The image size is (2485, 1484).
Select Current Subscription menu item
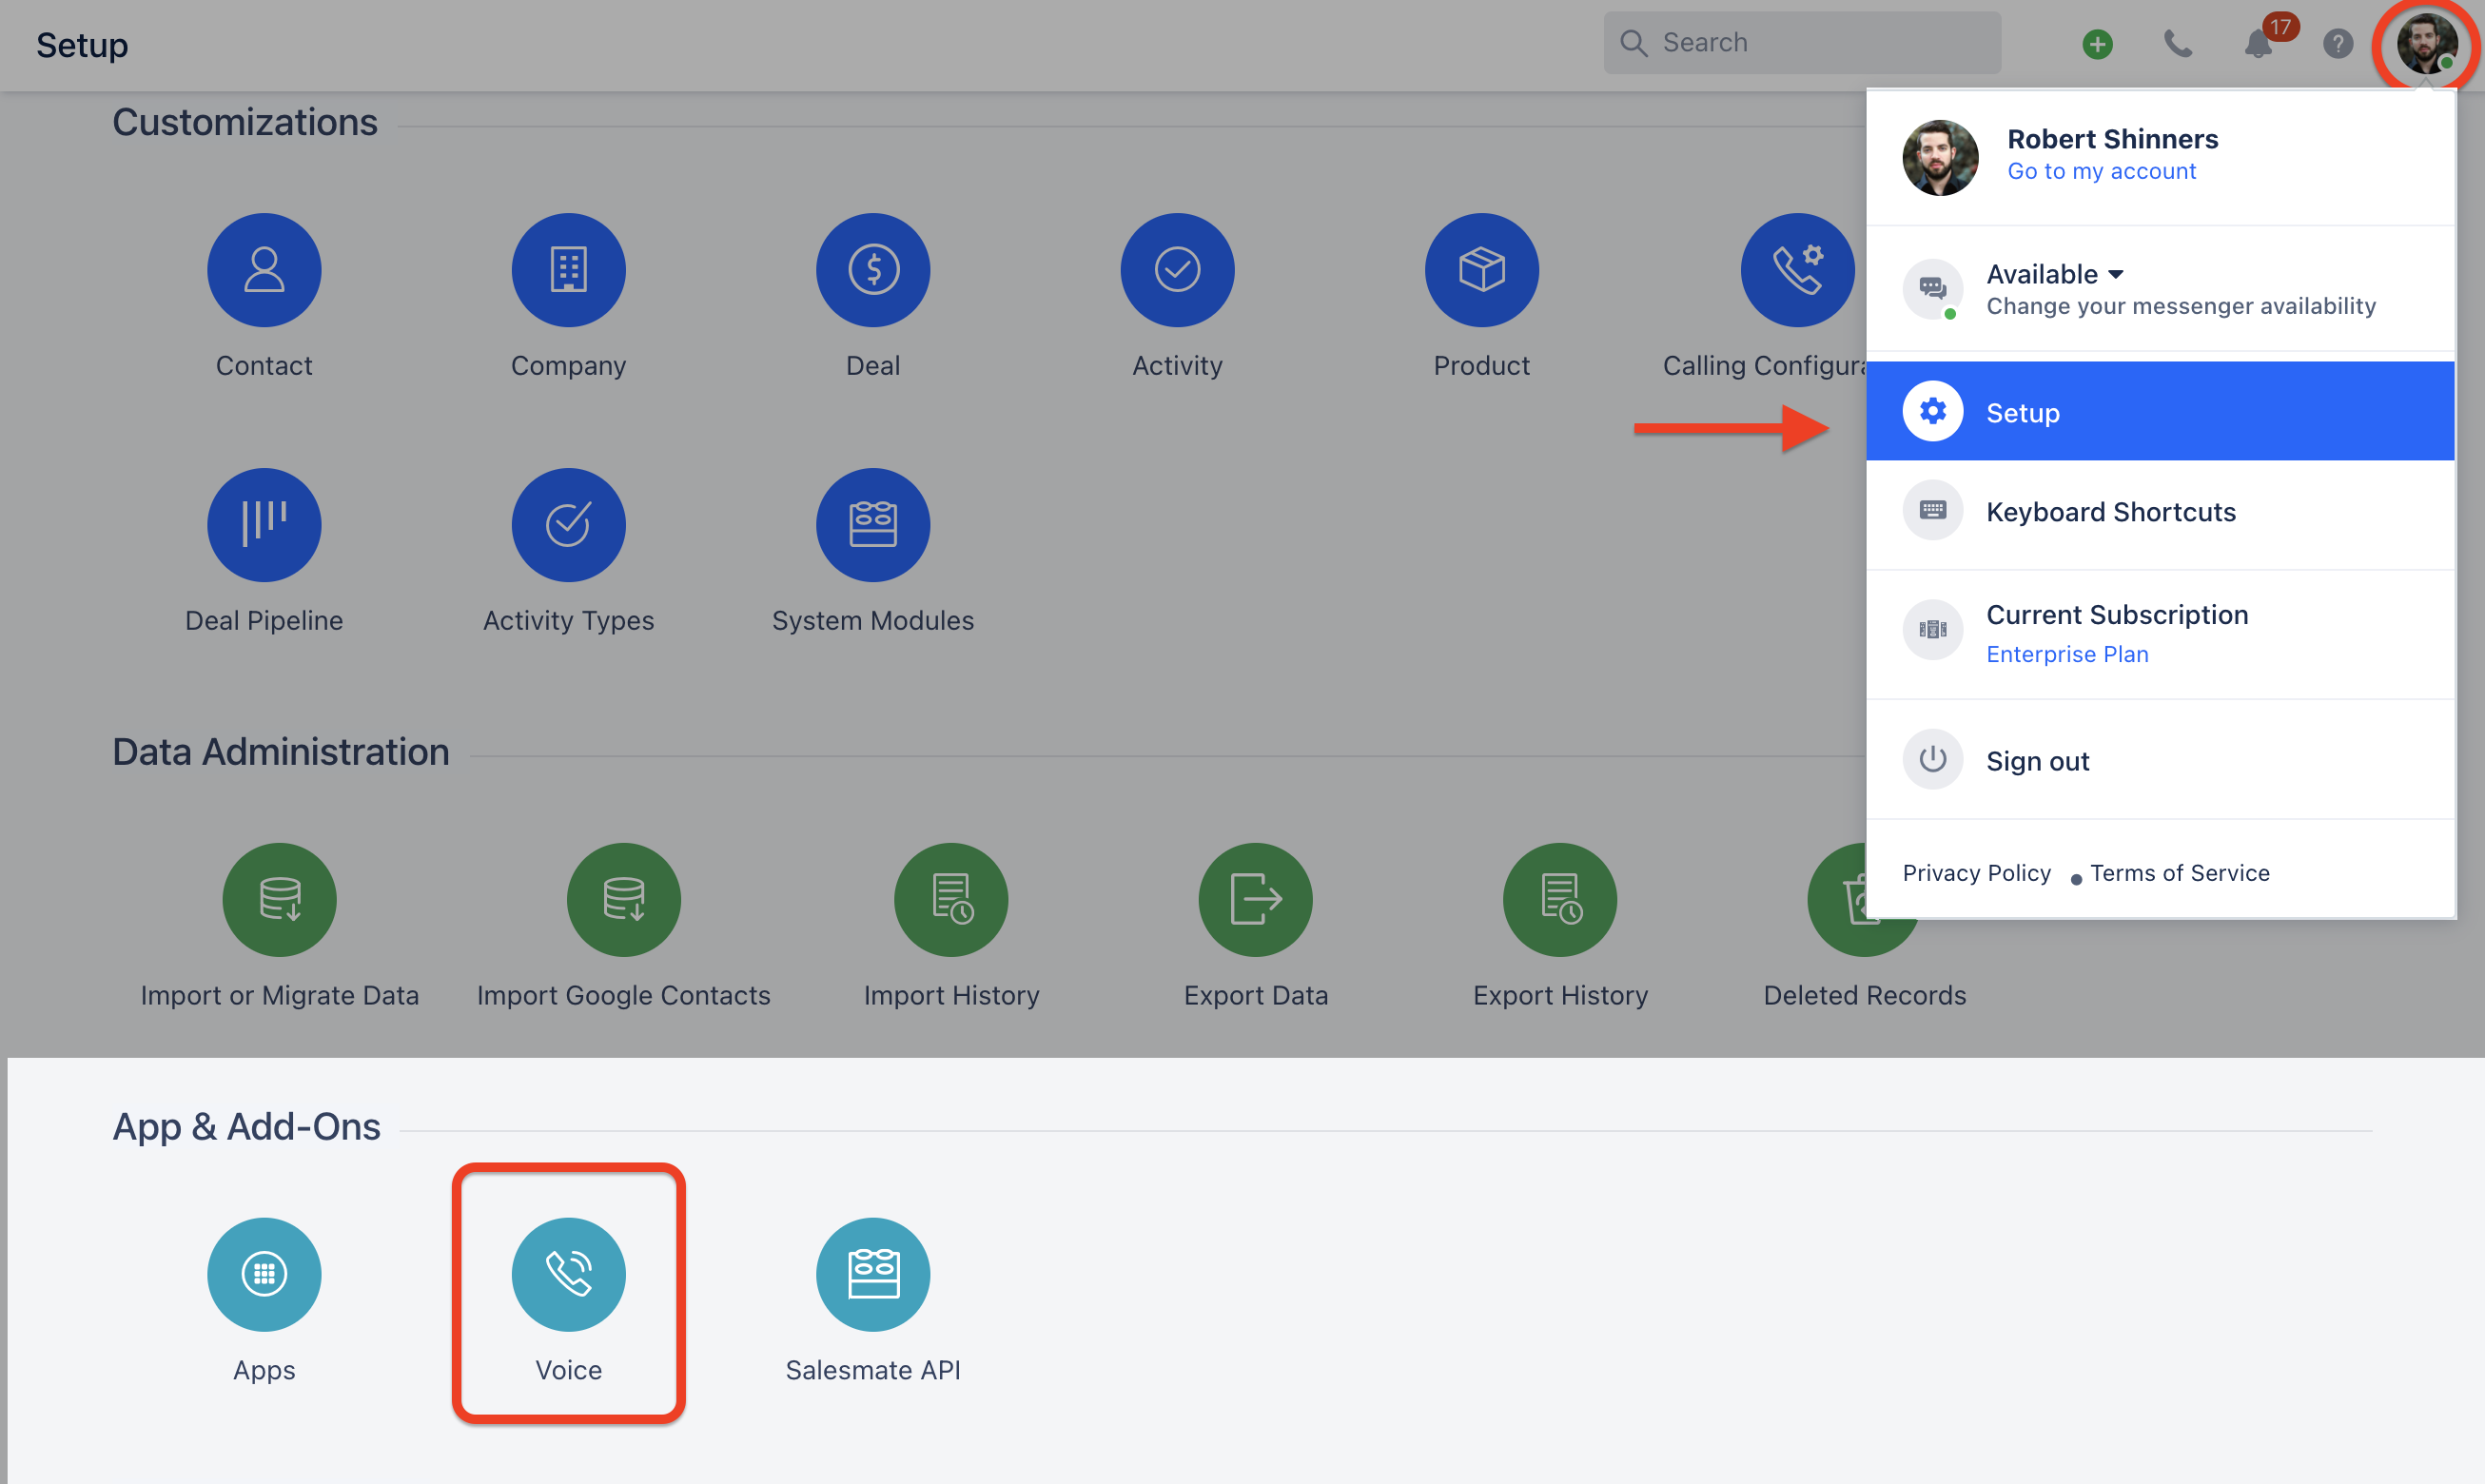pos(2160,634)
